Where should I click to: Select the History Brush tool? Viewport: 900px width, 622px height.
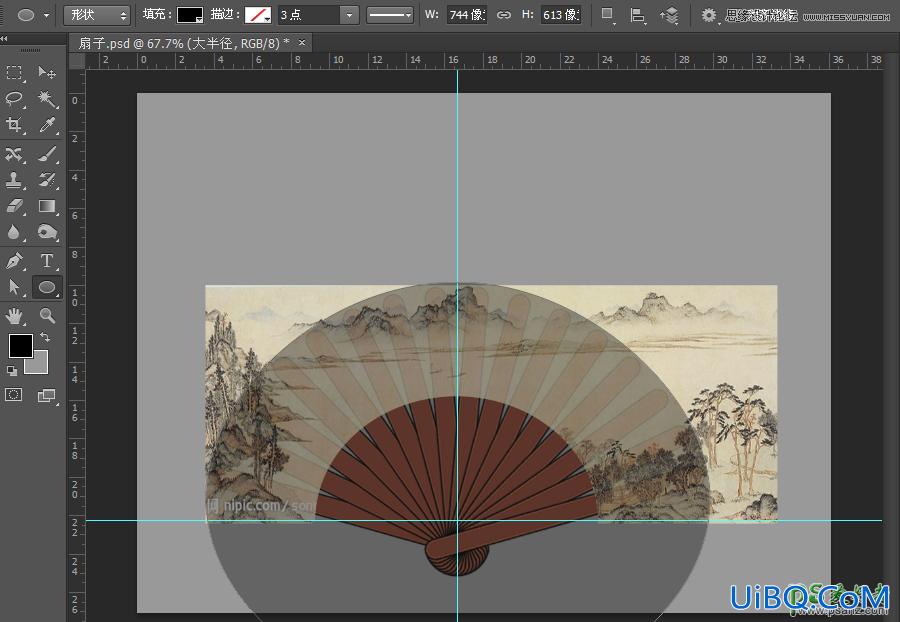point(47,180)
